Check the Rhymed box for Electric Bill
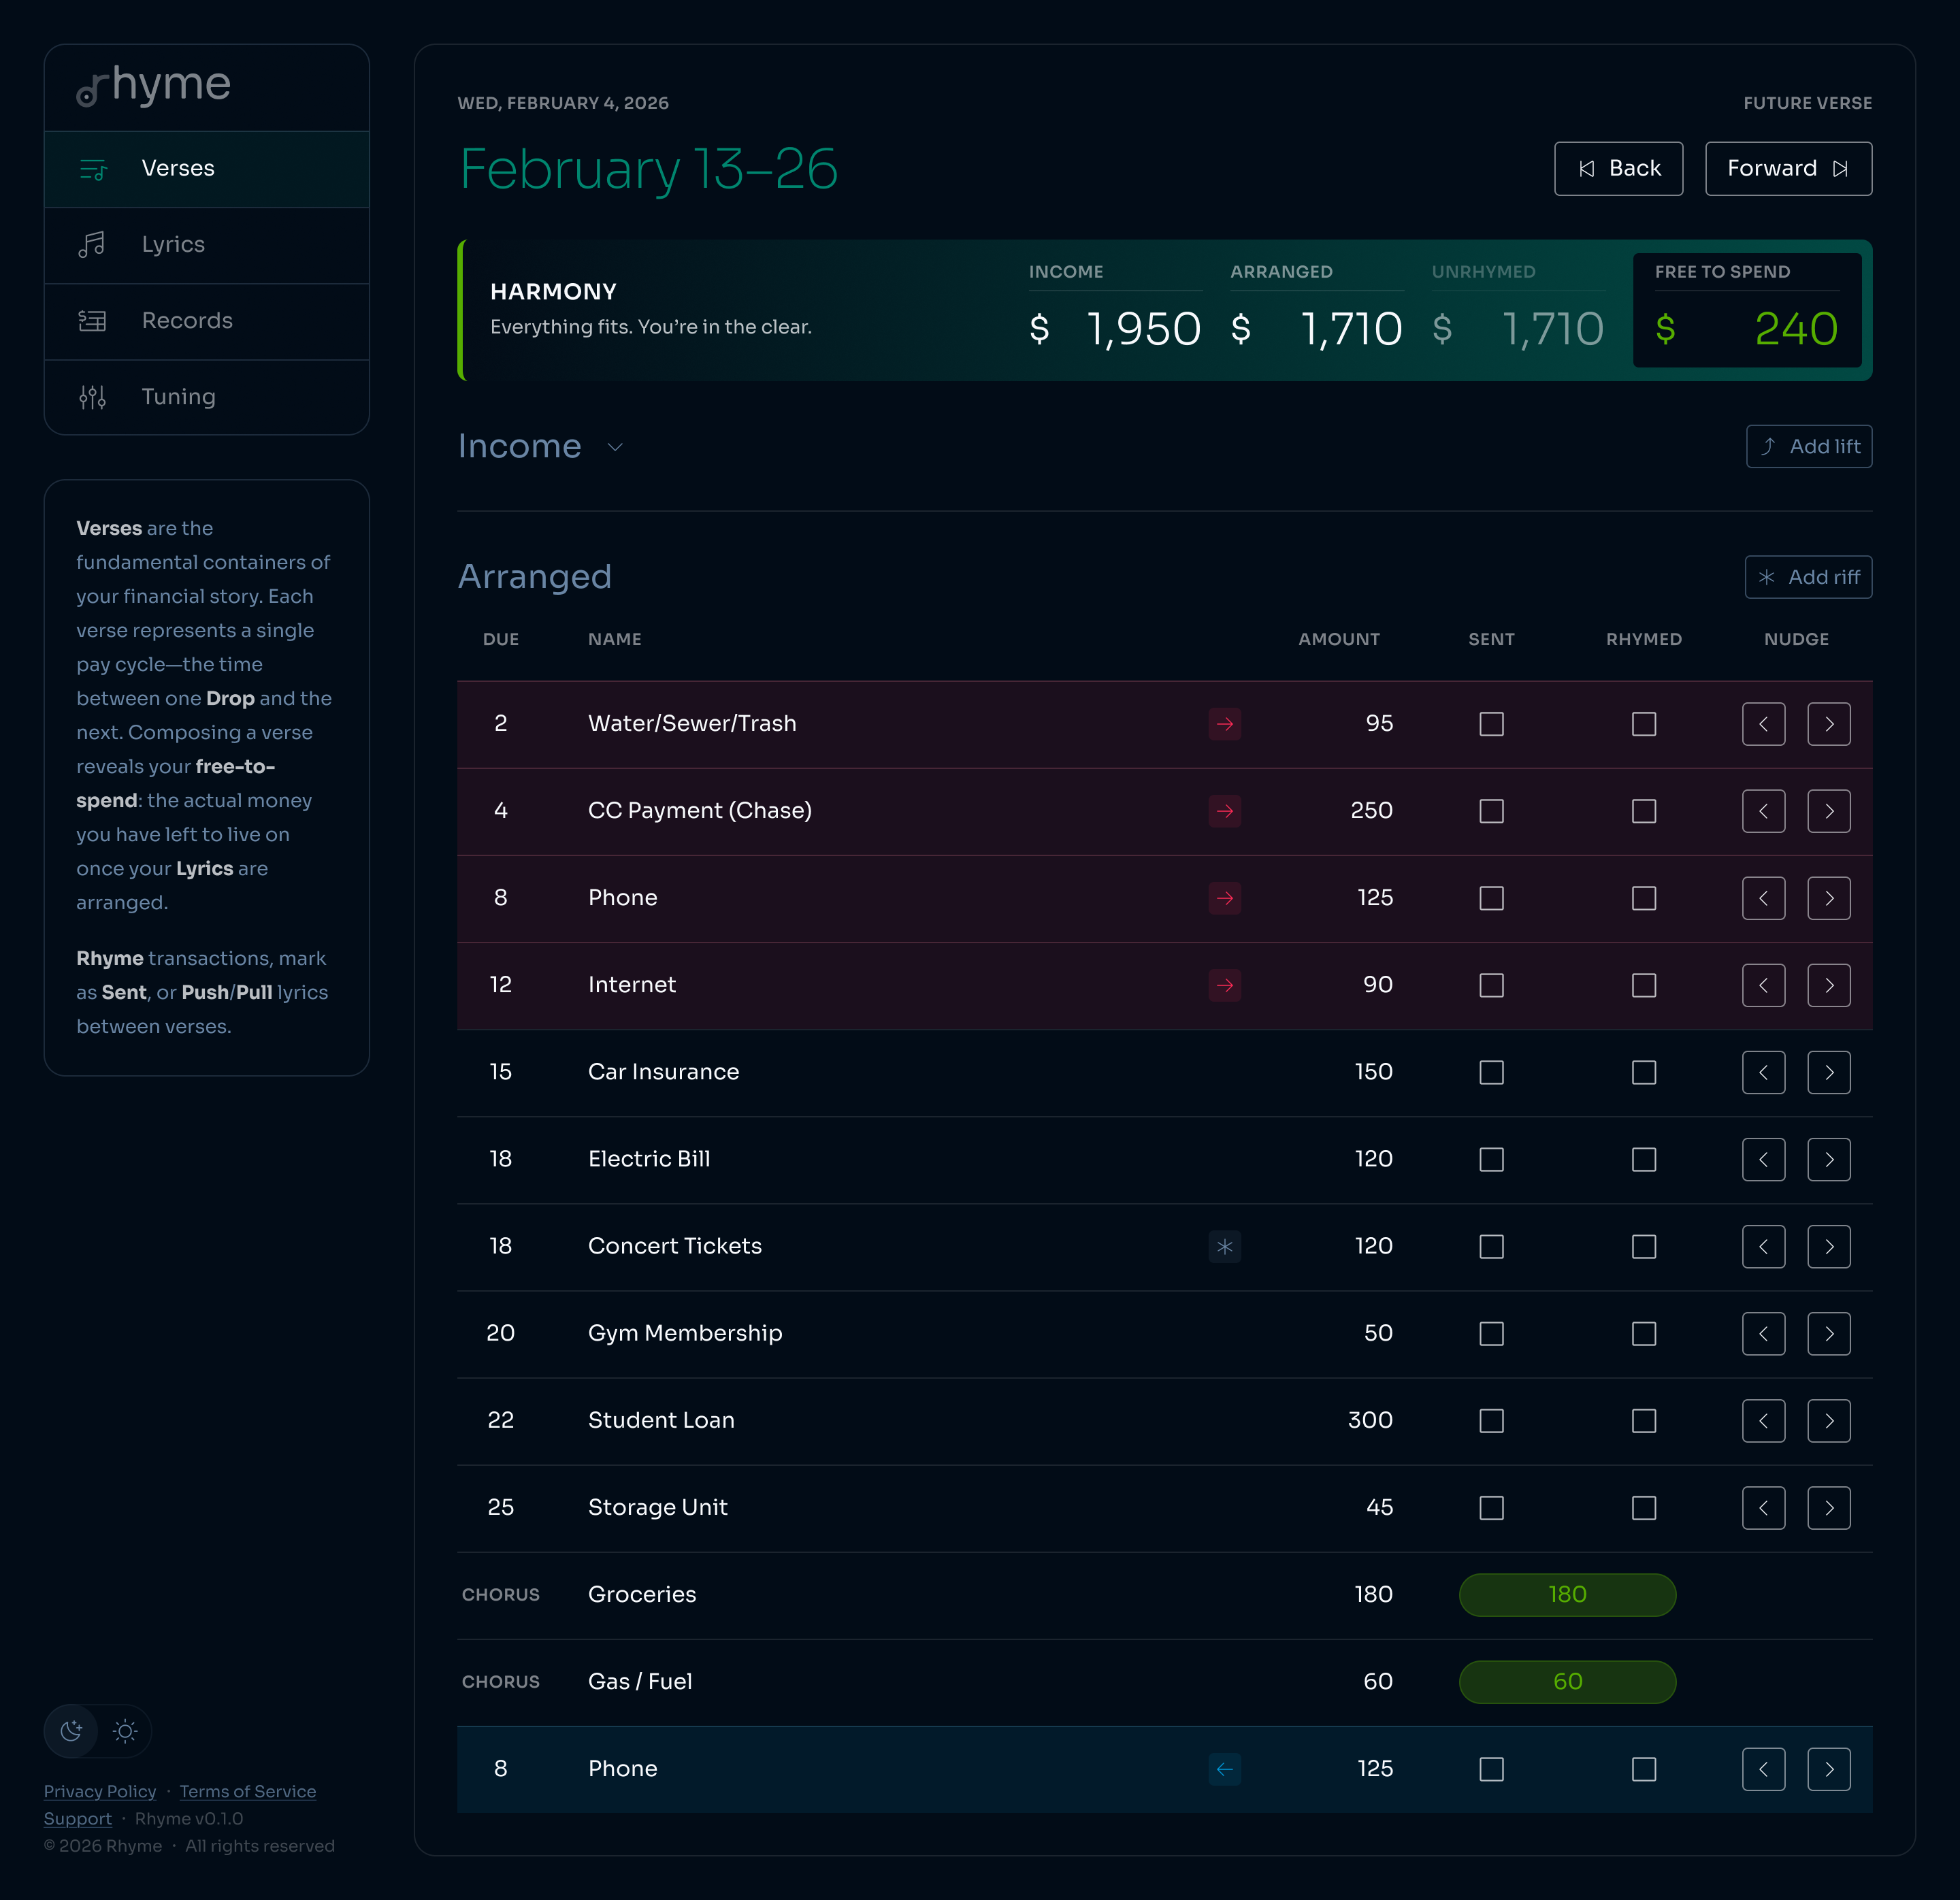1960x1900 pixels. (1643, 1159)
